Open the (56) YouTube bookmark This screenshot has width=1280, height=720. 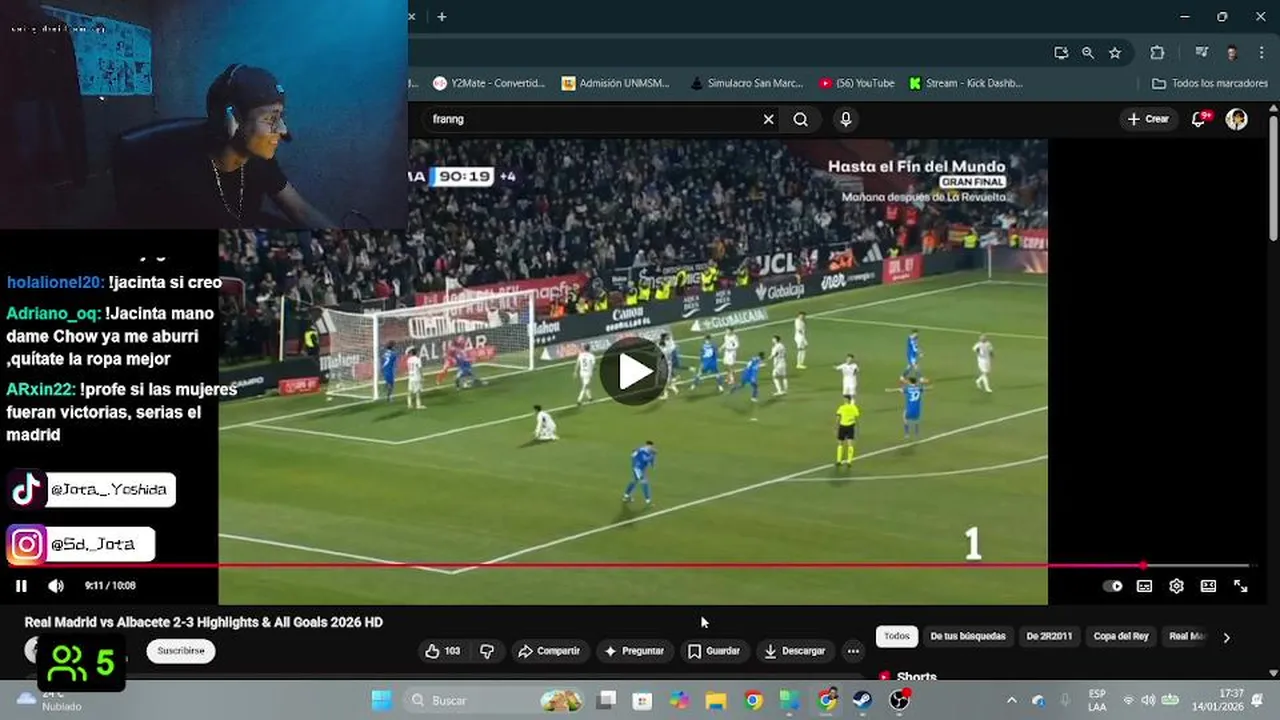(x=857, y=83)
